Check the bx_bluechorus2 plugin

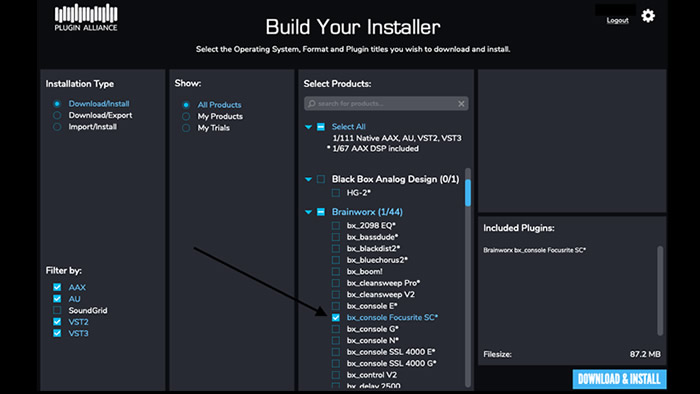[x=336, y=260]
